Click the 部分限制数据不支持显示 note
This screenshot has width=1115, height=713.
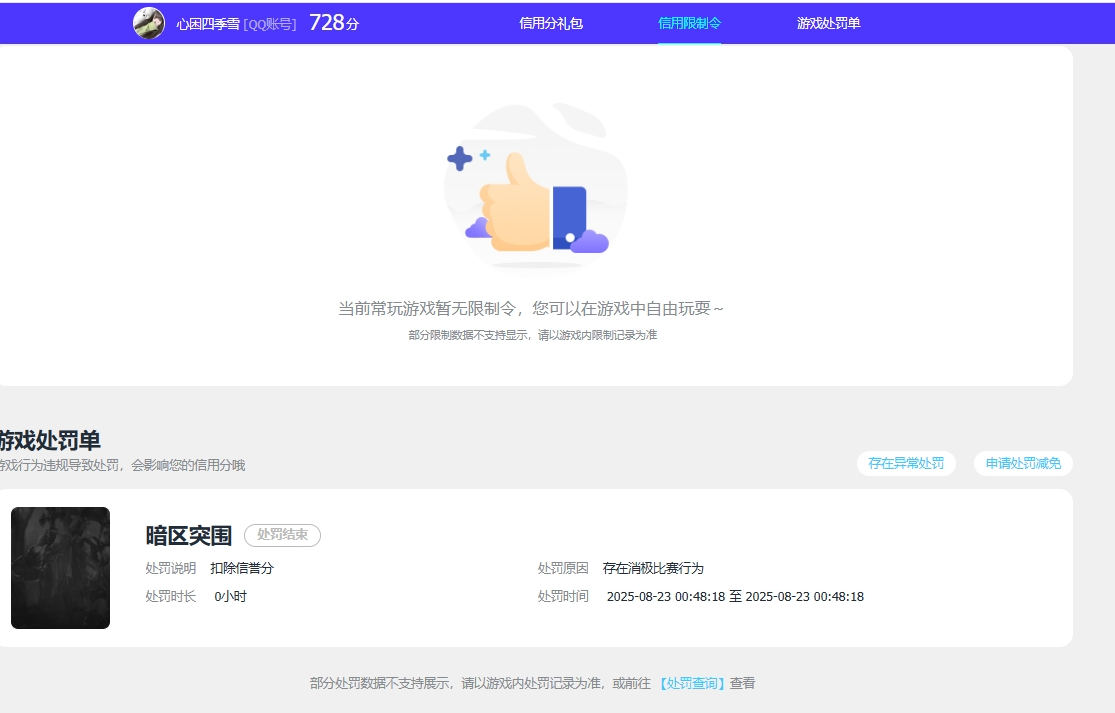[533, 335]
